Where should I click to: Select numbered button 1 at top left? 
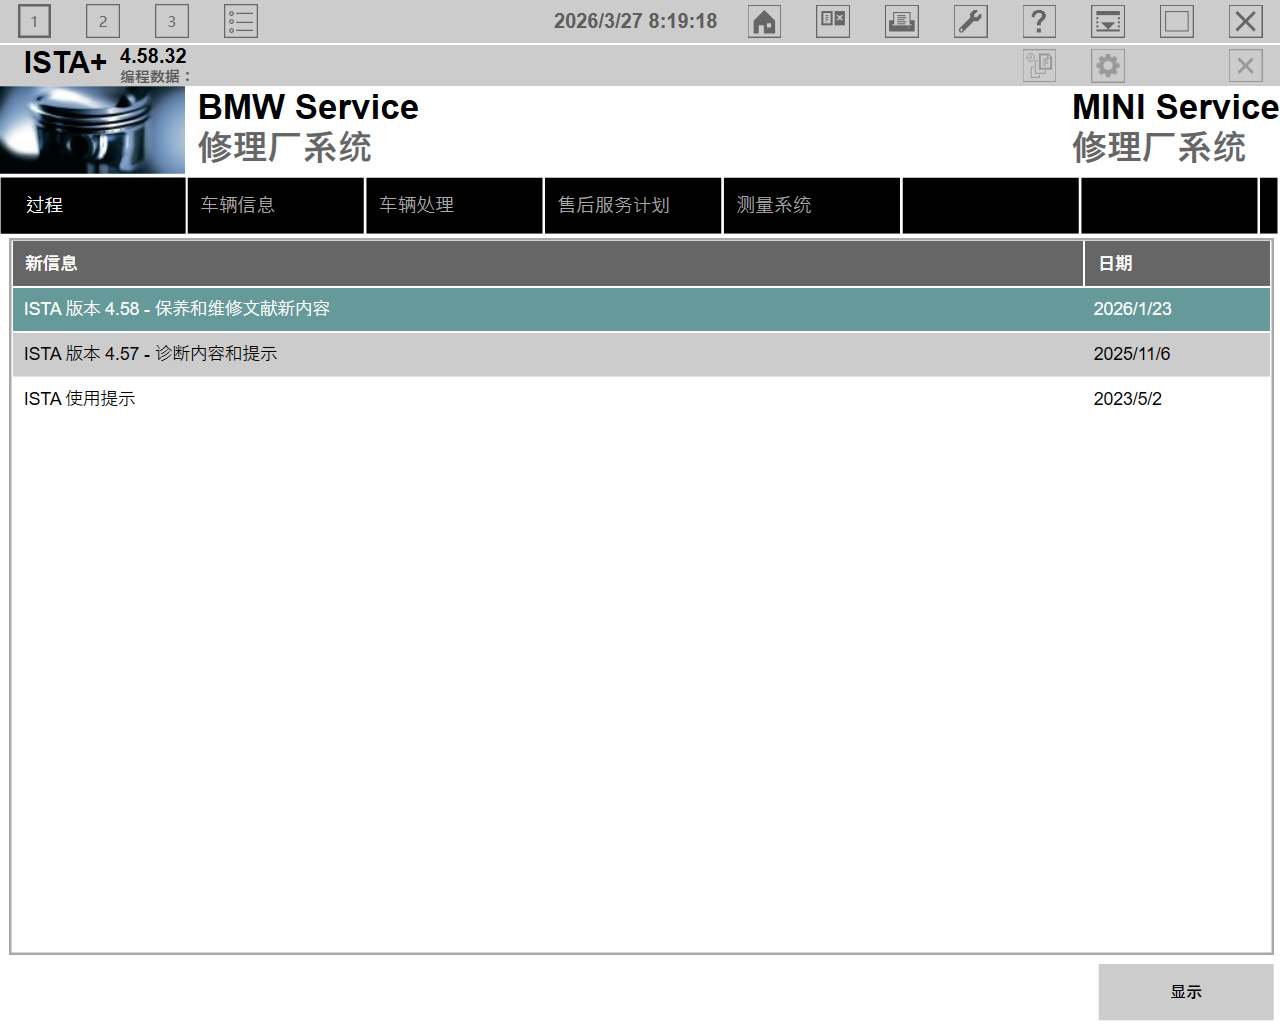pyautogui.click(x=34, y=21)
